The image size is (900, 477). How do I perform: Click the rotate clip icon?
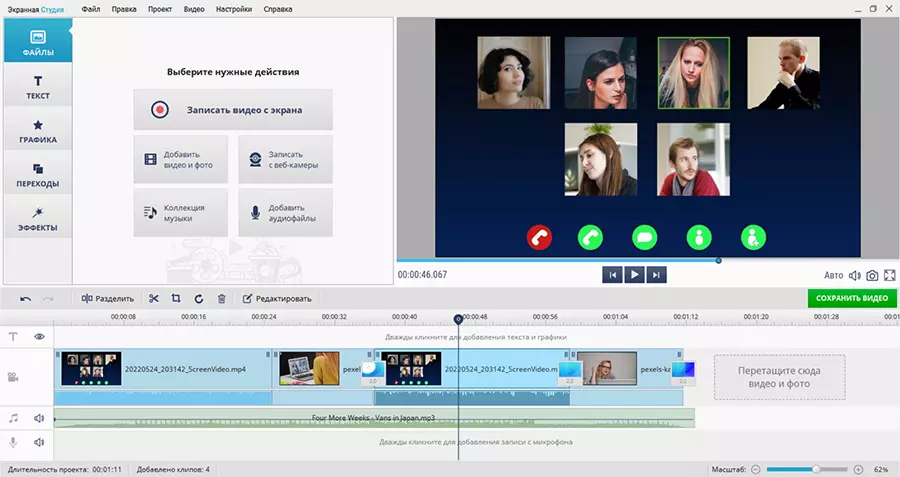(198, 298)
